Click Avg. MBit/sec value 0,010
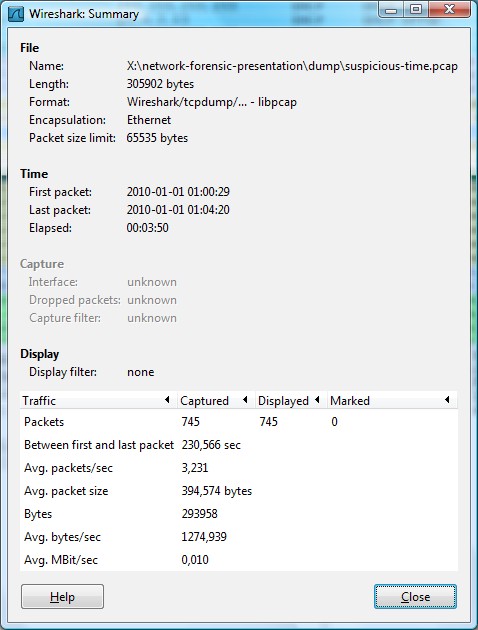 coord(195,560)
